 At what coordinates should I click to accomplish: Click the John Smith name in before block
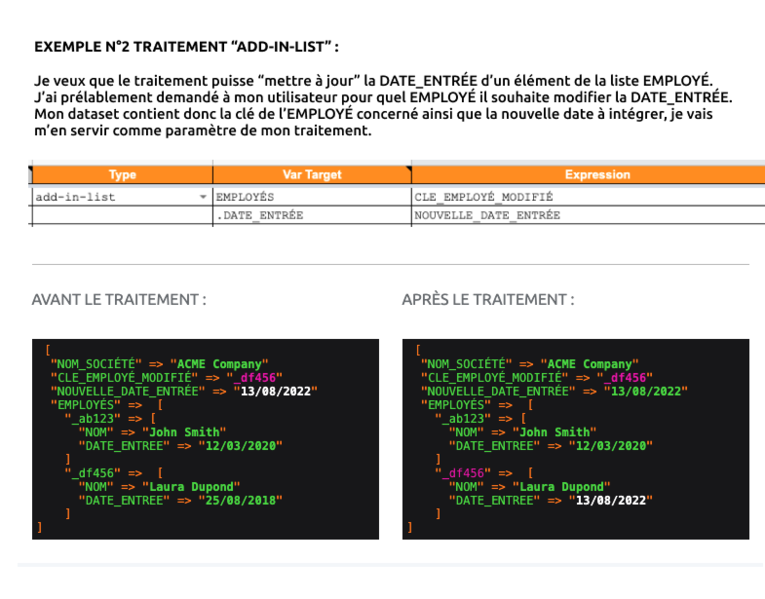coord(184,432)
